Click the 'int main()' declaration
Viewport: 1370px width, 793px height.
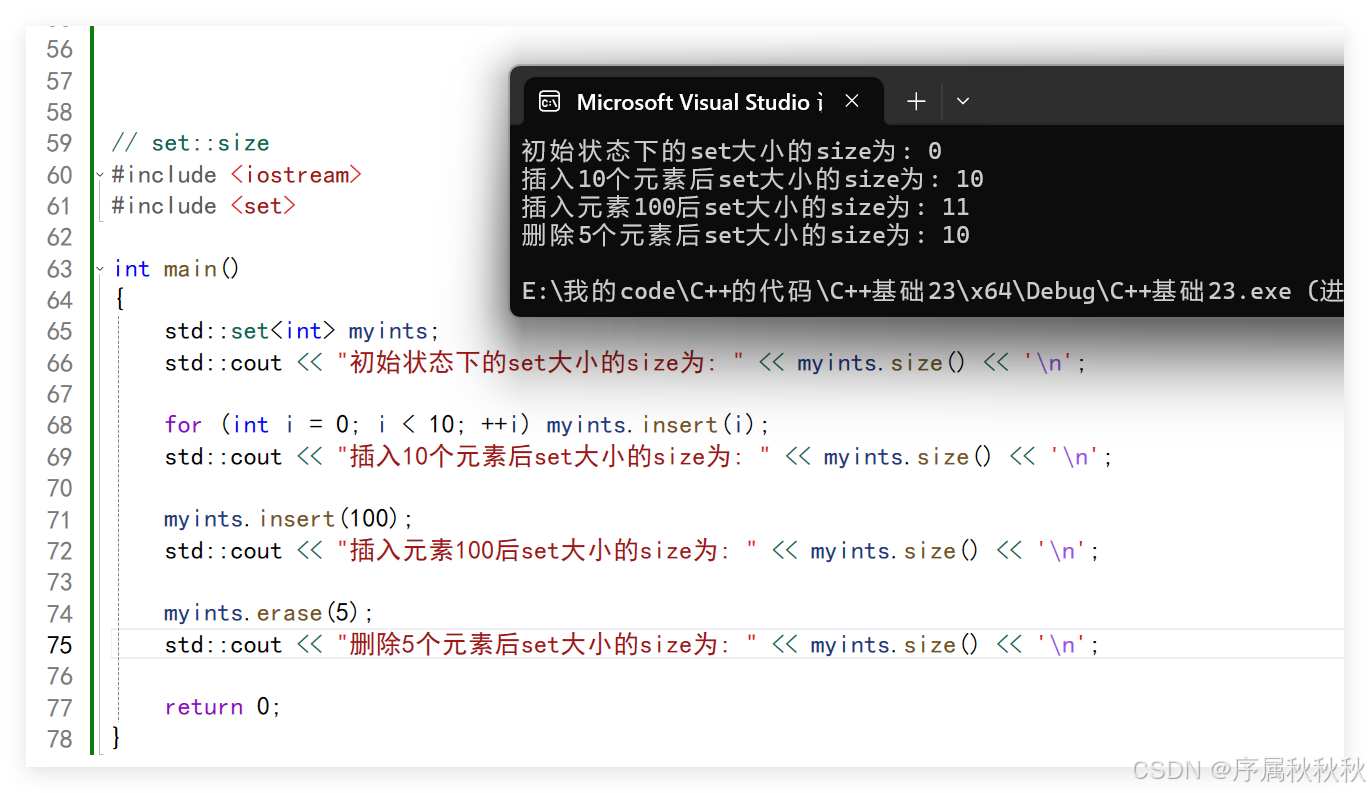pyautogui.click(x=176, y=269)
